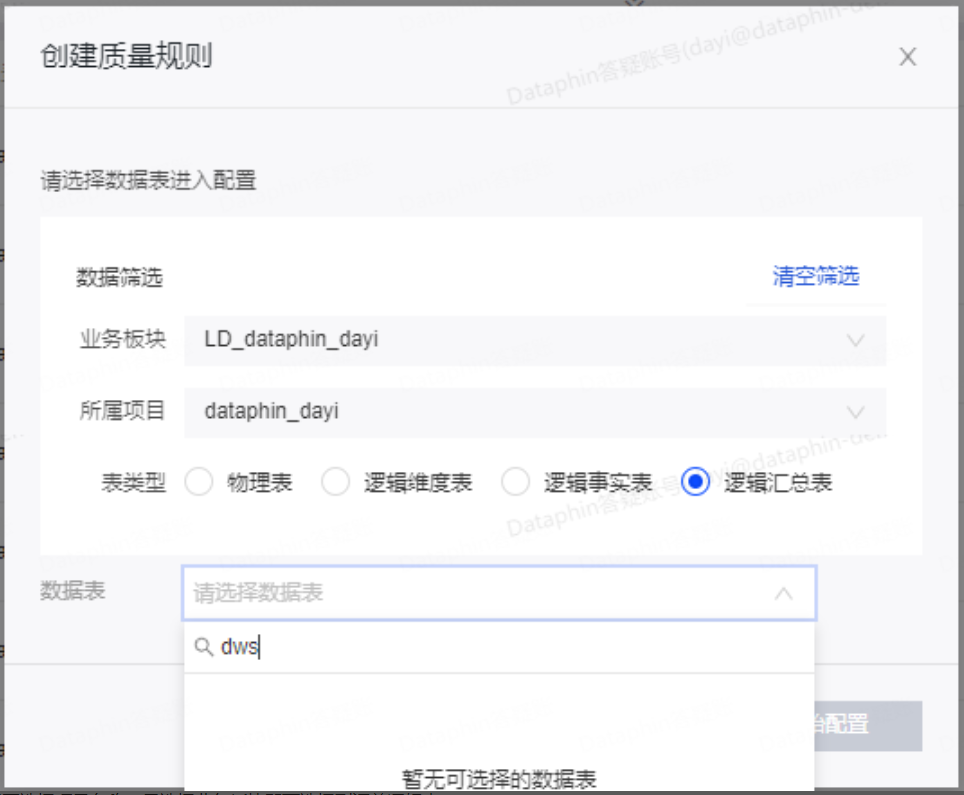Choose the 逻辑维度表 table type
964x795 pixels.
point(336,483)
